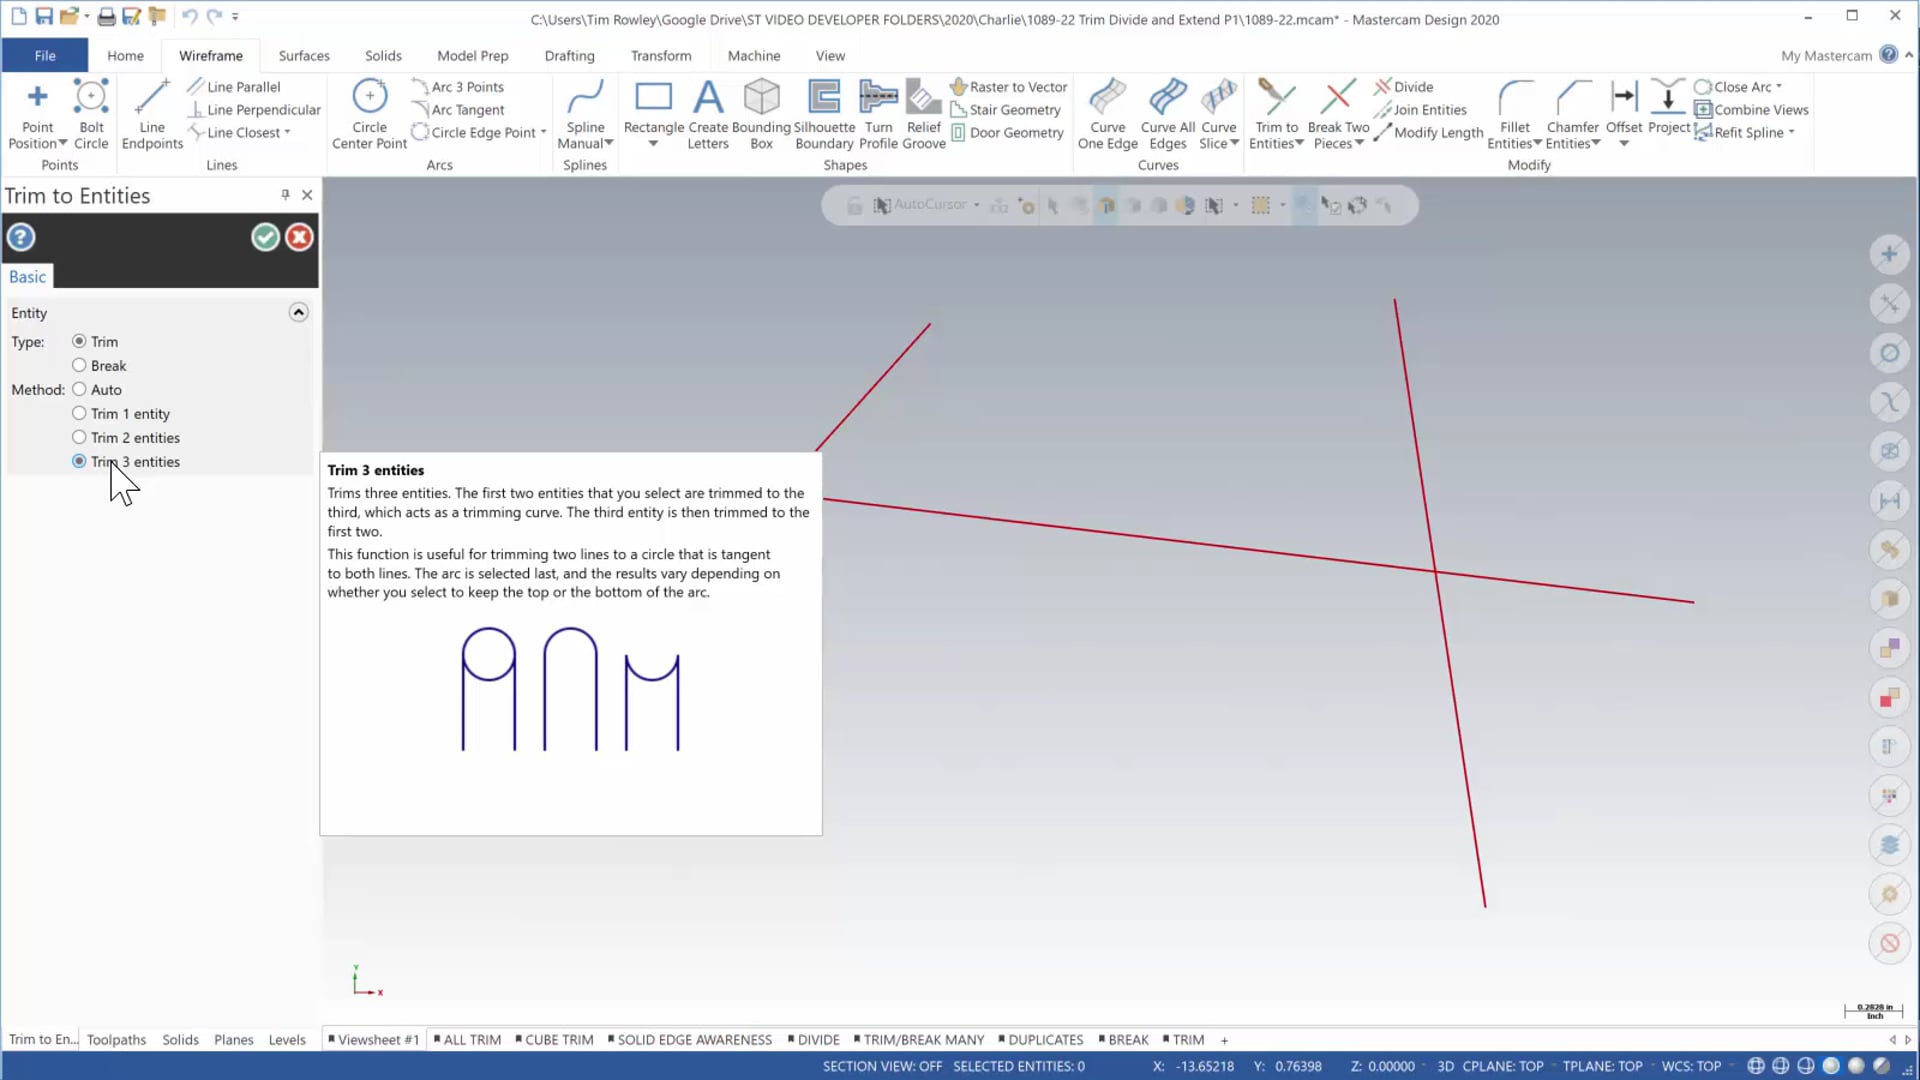Switch to the Surfaces ribbon tab
The image size is (1920, 1080).
[303, 55]
